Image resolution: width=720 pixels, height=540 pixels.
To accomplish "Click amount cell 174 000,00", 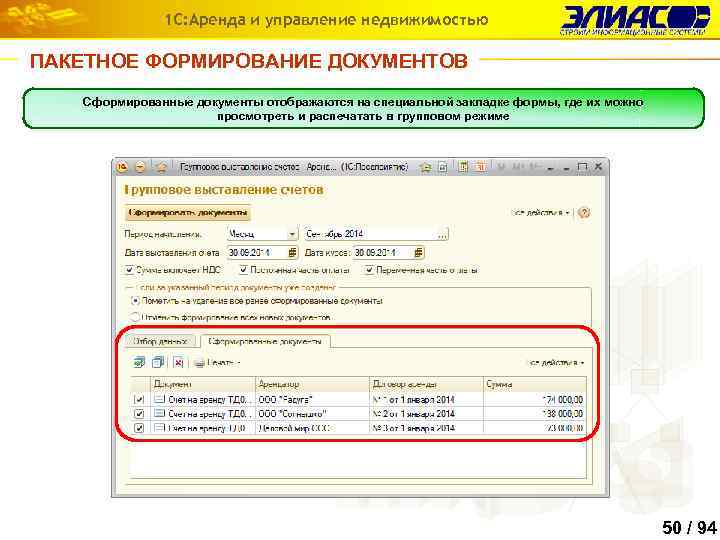I will click(534, 399).
